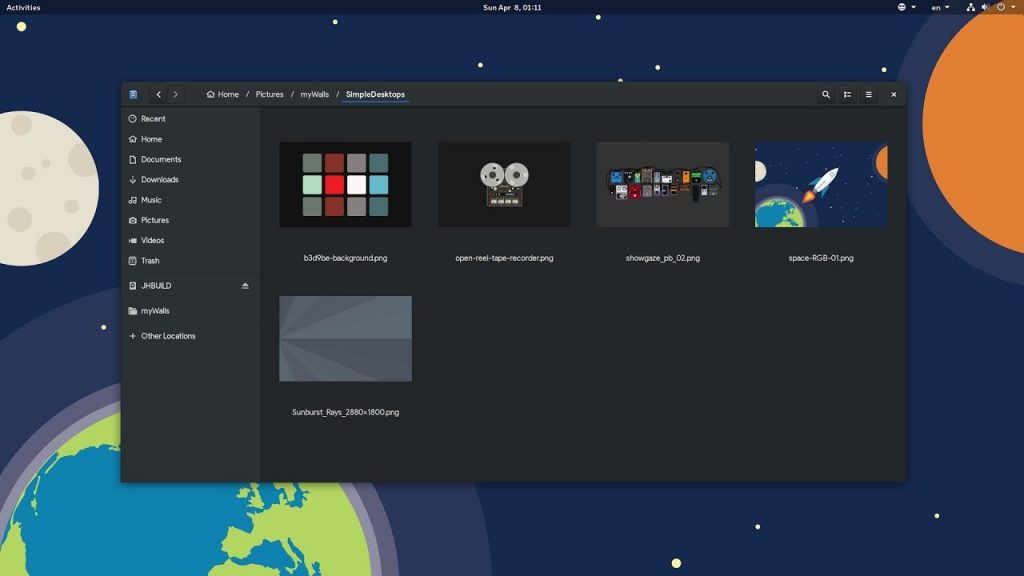
Task: Click myWalls breadcrumb in path bar
Action: click(315, 95)
